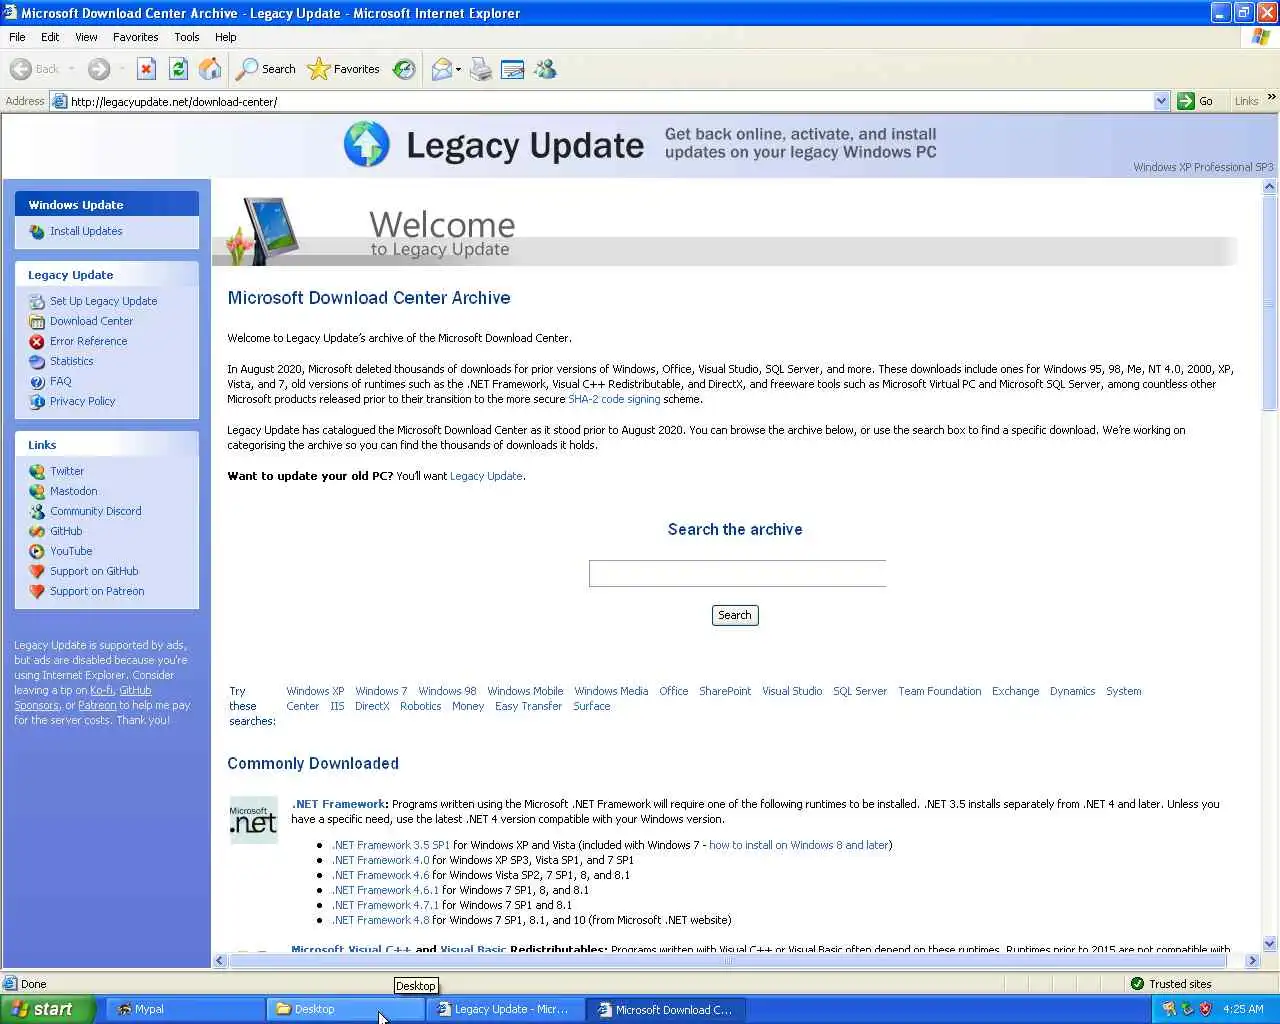Click the Search the archive text box
This screenshot has width=1280, height=1024.
pyautogui.click(x=737, y=573)
